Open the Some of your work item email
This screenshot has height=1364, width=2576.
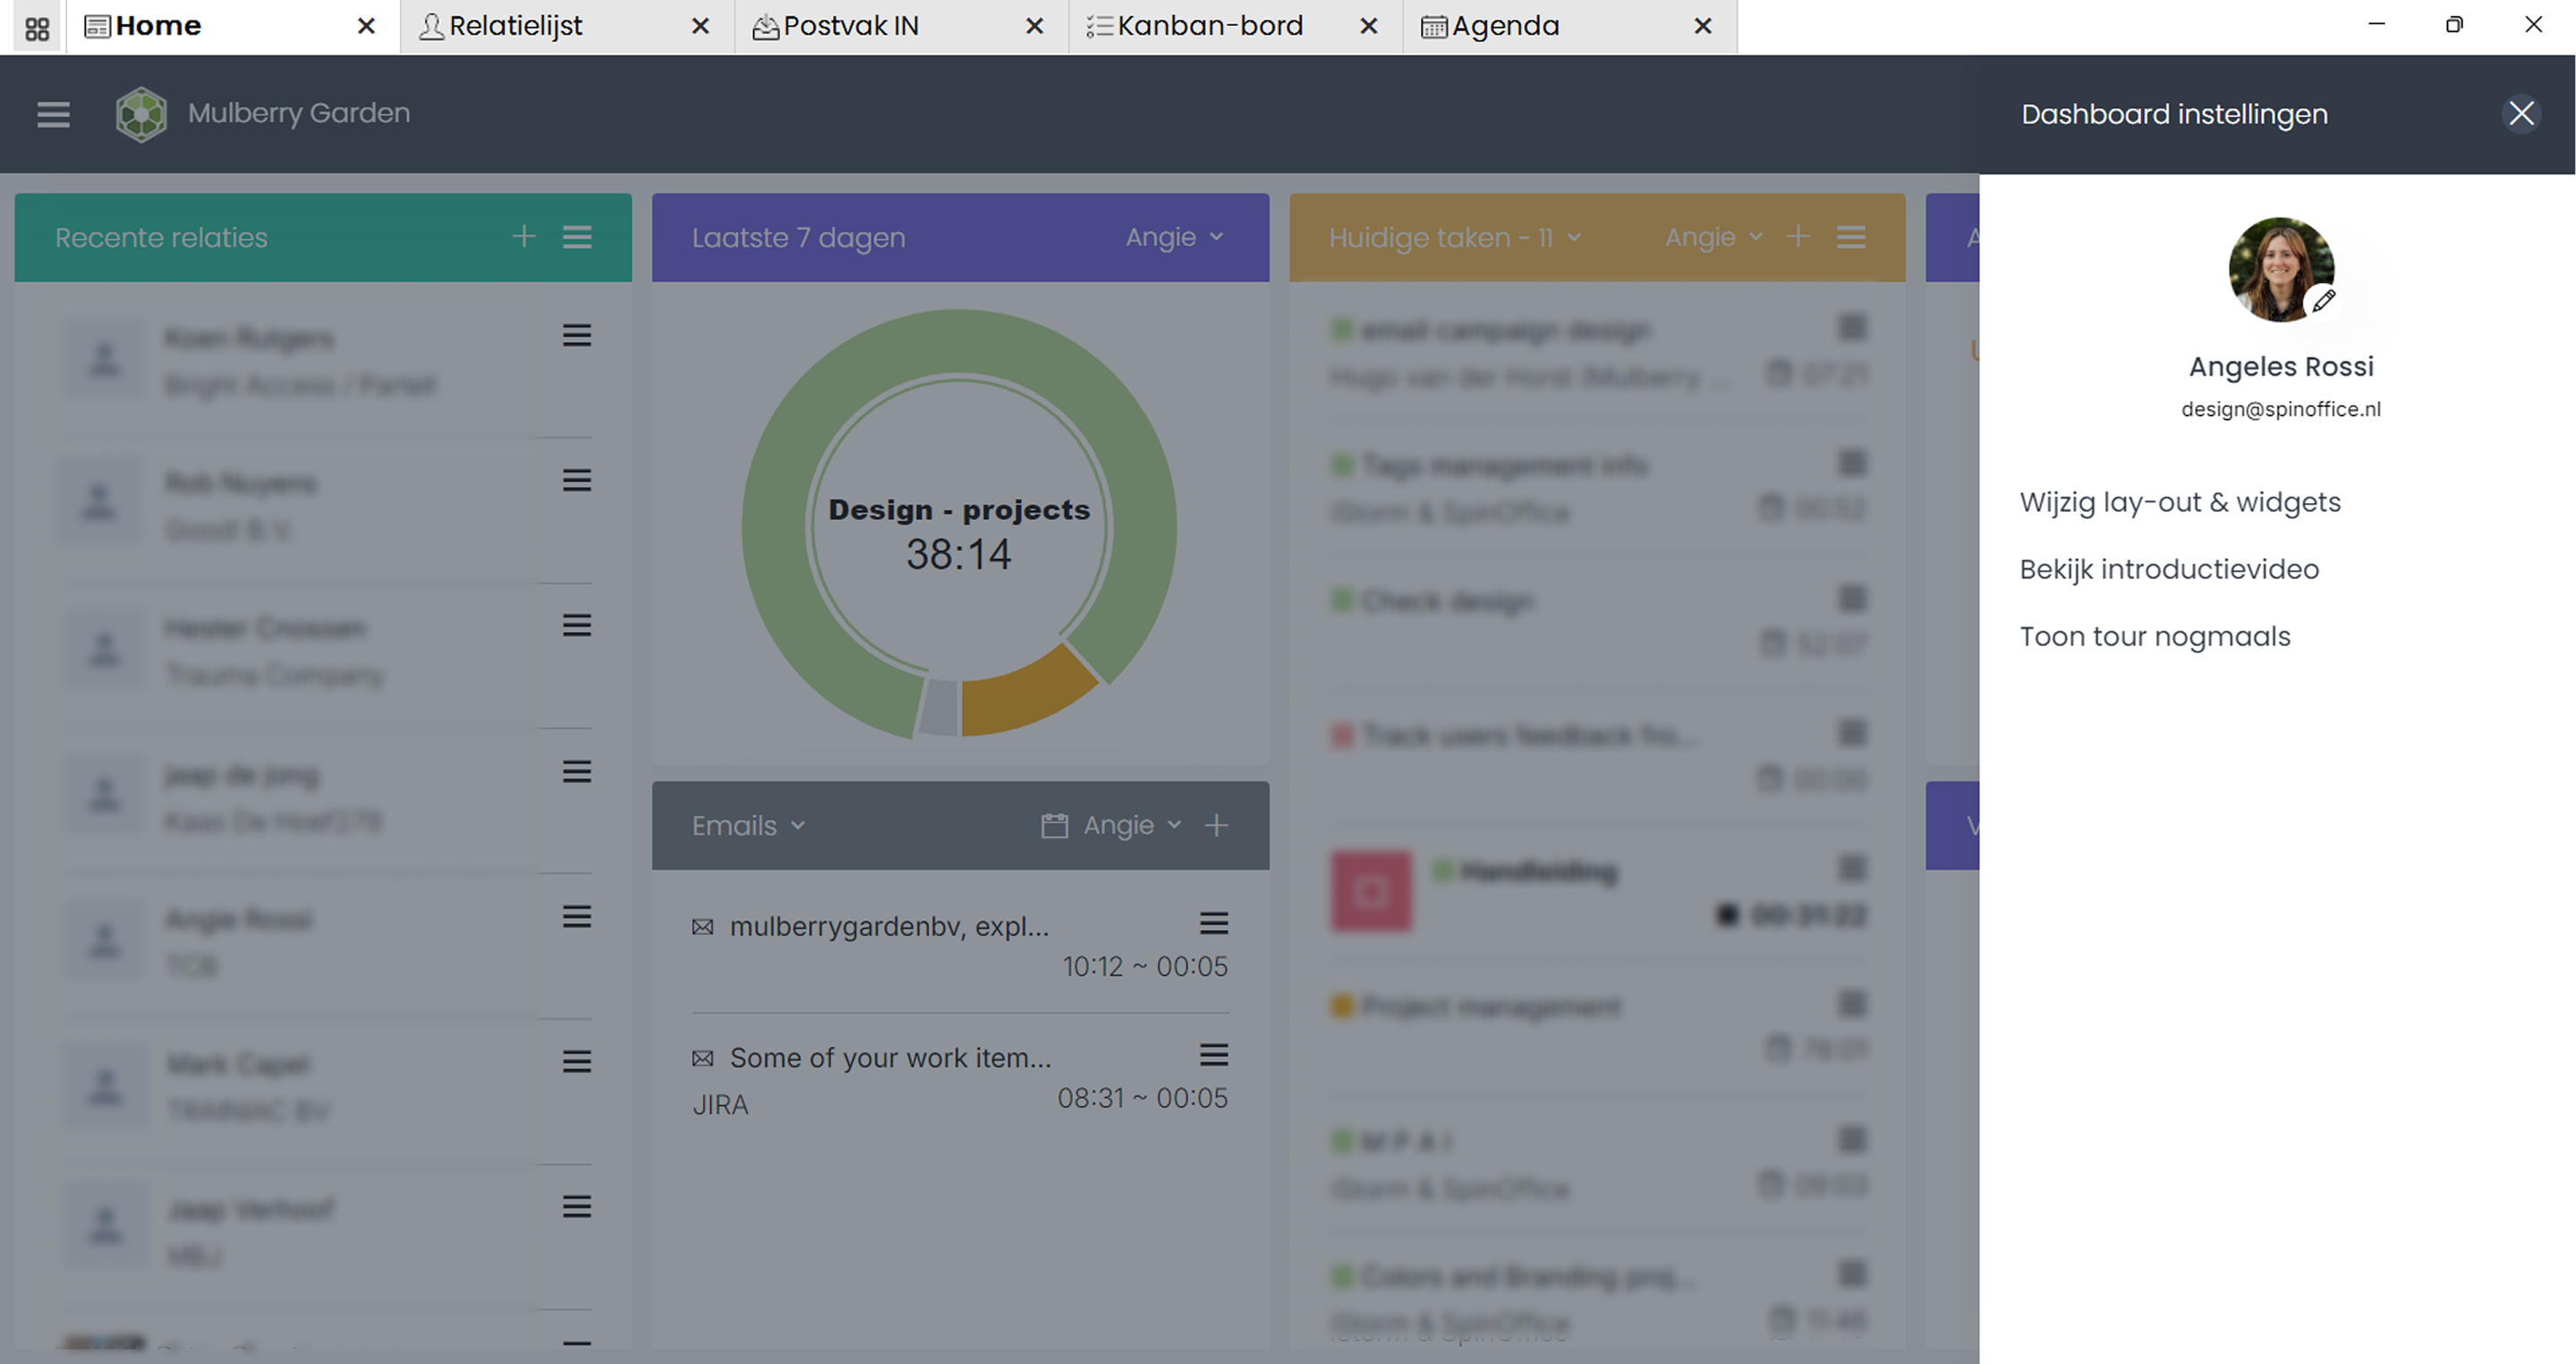[890, 1058]
